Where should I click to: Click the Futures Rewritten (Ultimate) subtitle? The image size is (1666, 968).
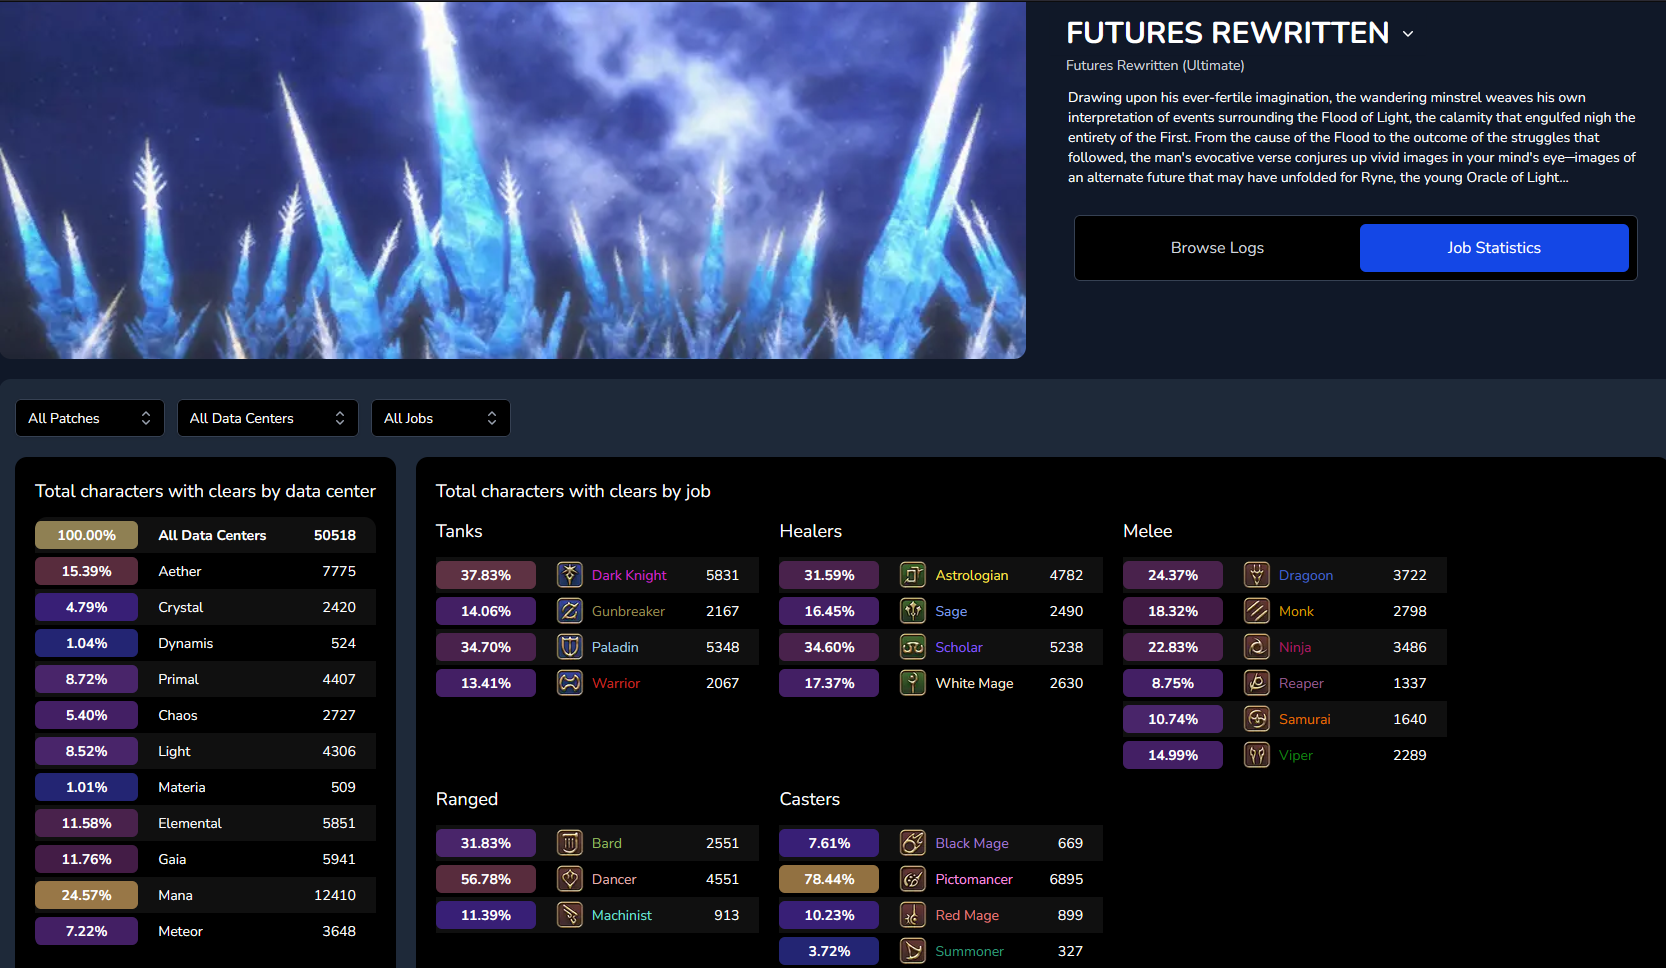pyautogui.click(x=1155, y=65)
